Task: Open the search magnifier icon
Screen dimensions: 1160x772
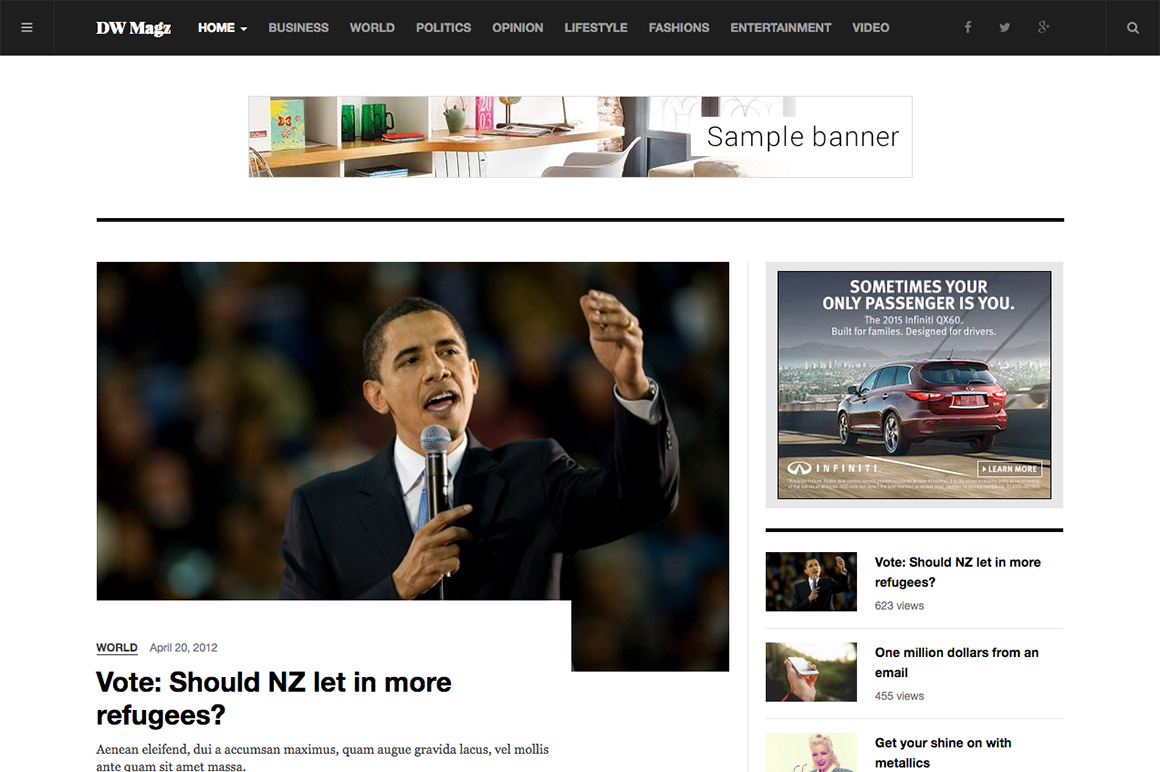Action: click(x=1133, y=27)
